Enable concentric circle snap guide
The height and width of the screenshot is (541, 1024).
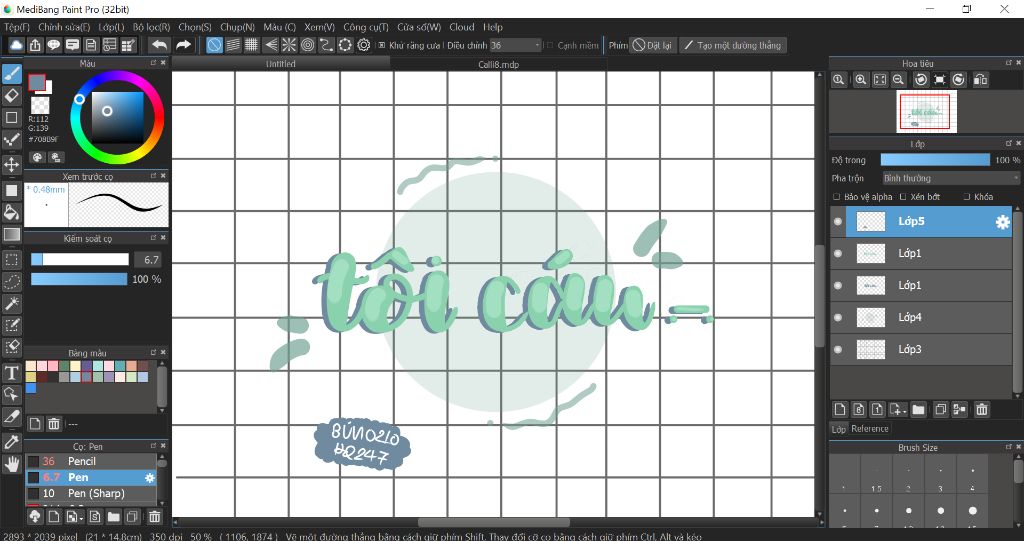(x=307, y=45)
